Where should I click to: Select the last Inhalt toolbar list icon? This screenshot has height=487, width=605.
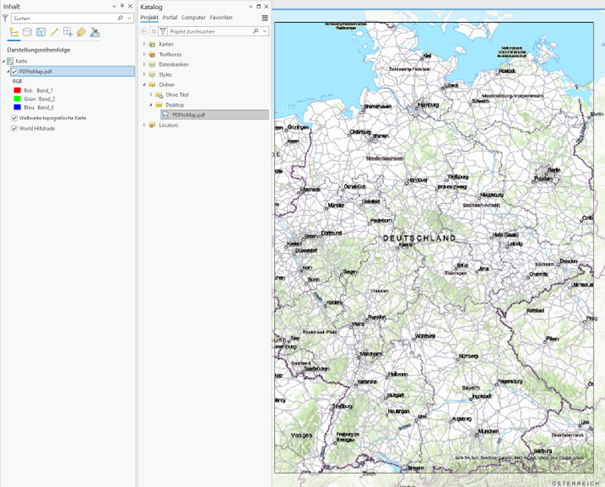click(x=95, y=32)
